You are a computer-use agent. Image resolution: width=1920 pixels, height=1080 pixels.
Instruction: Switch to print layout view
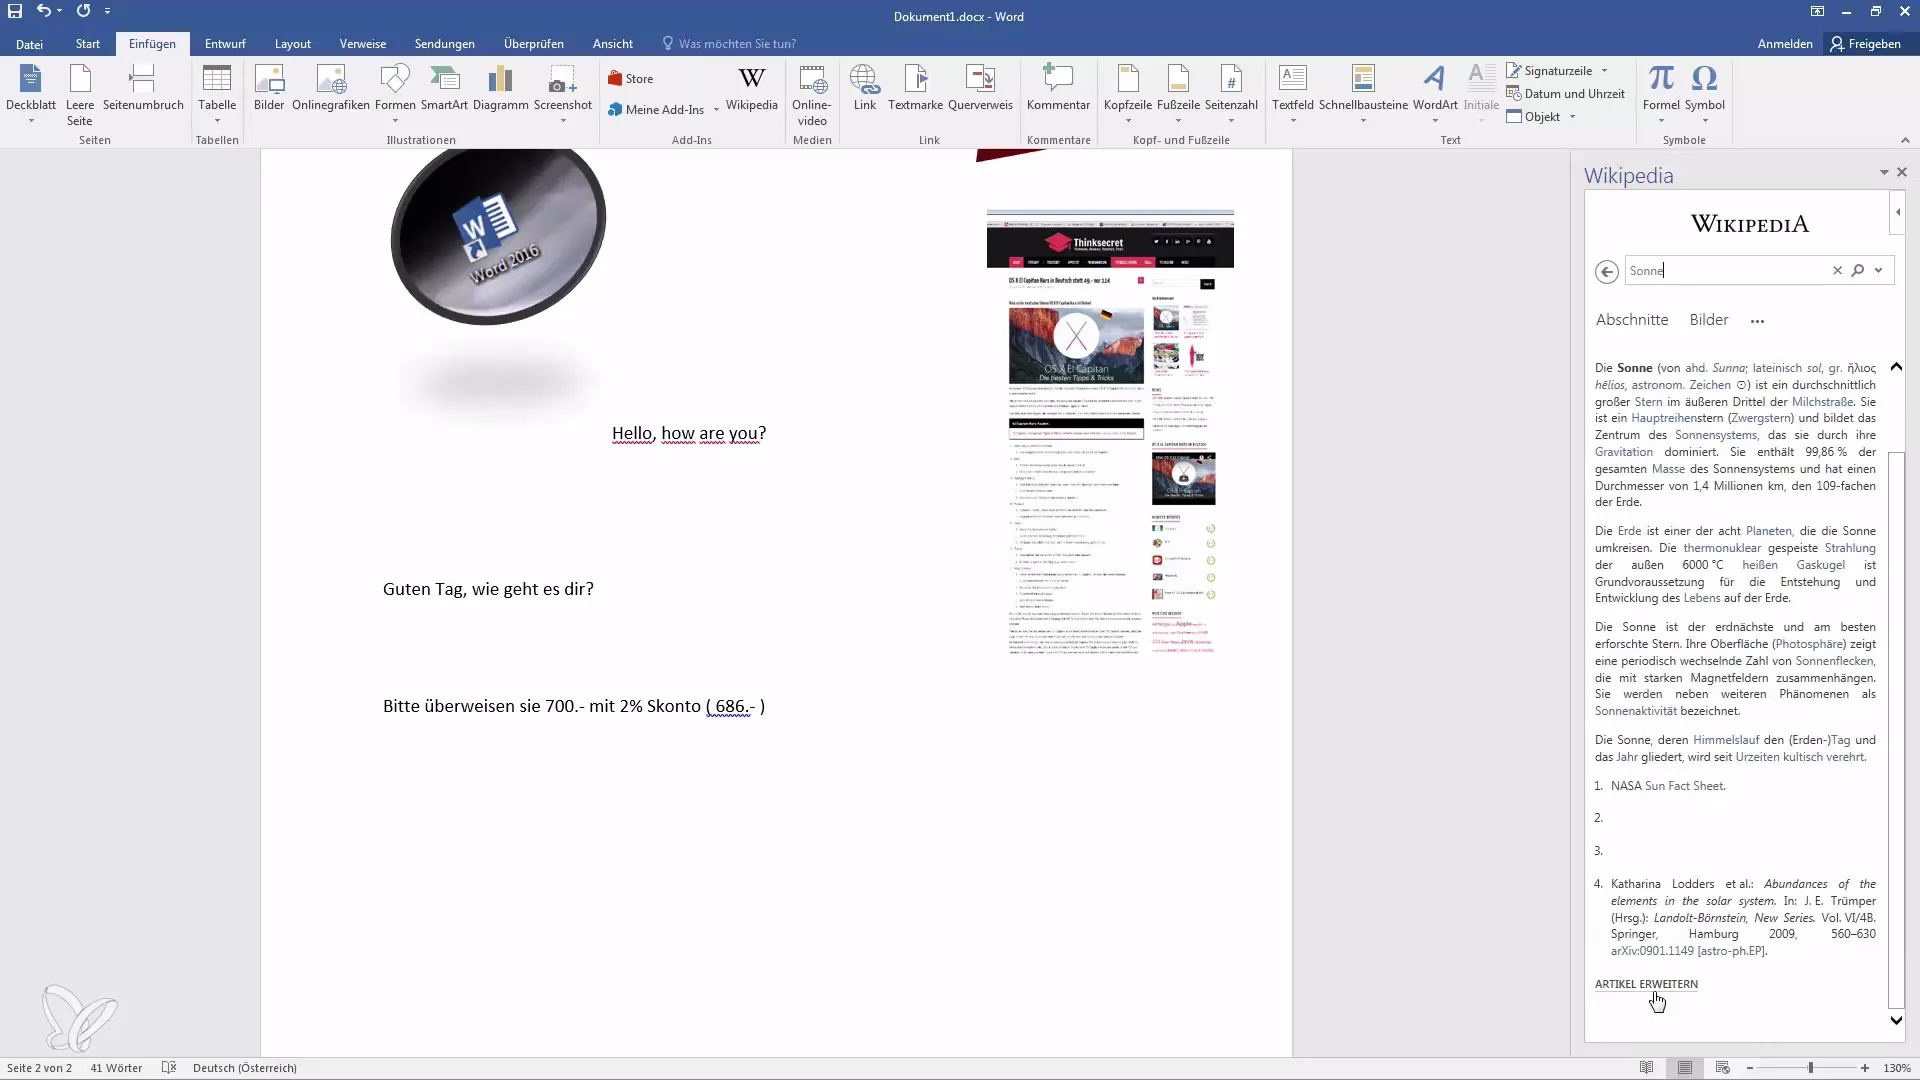pyautogui.click(x=1685, y=1068)
